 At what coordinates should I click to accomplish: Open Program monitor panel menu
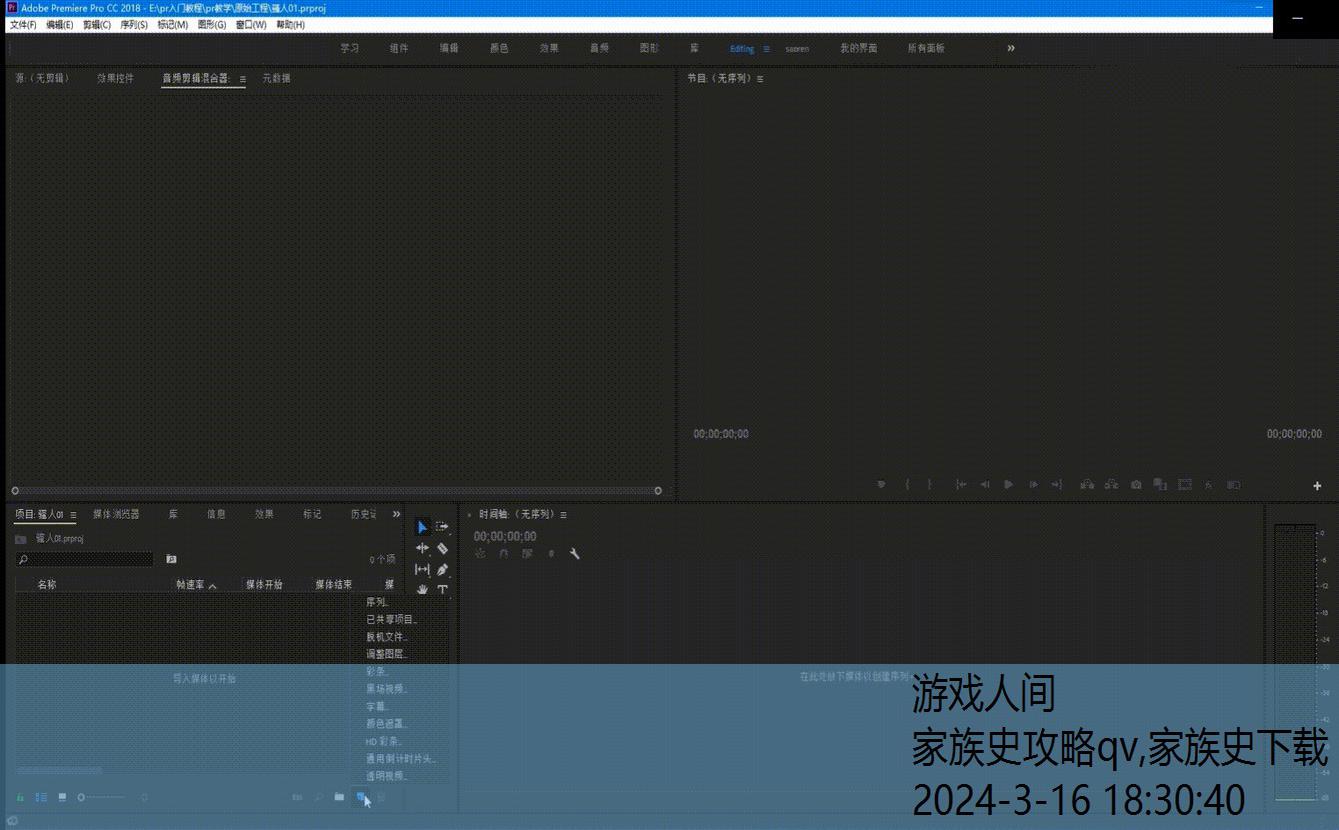pos(760,79)
